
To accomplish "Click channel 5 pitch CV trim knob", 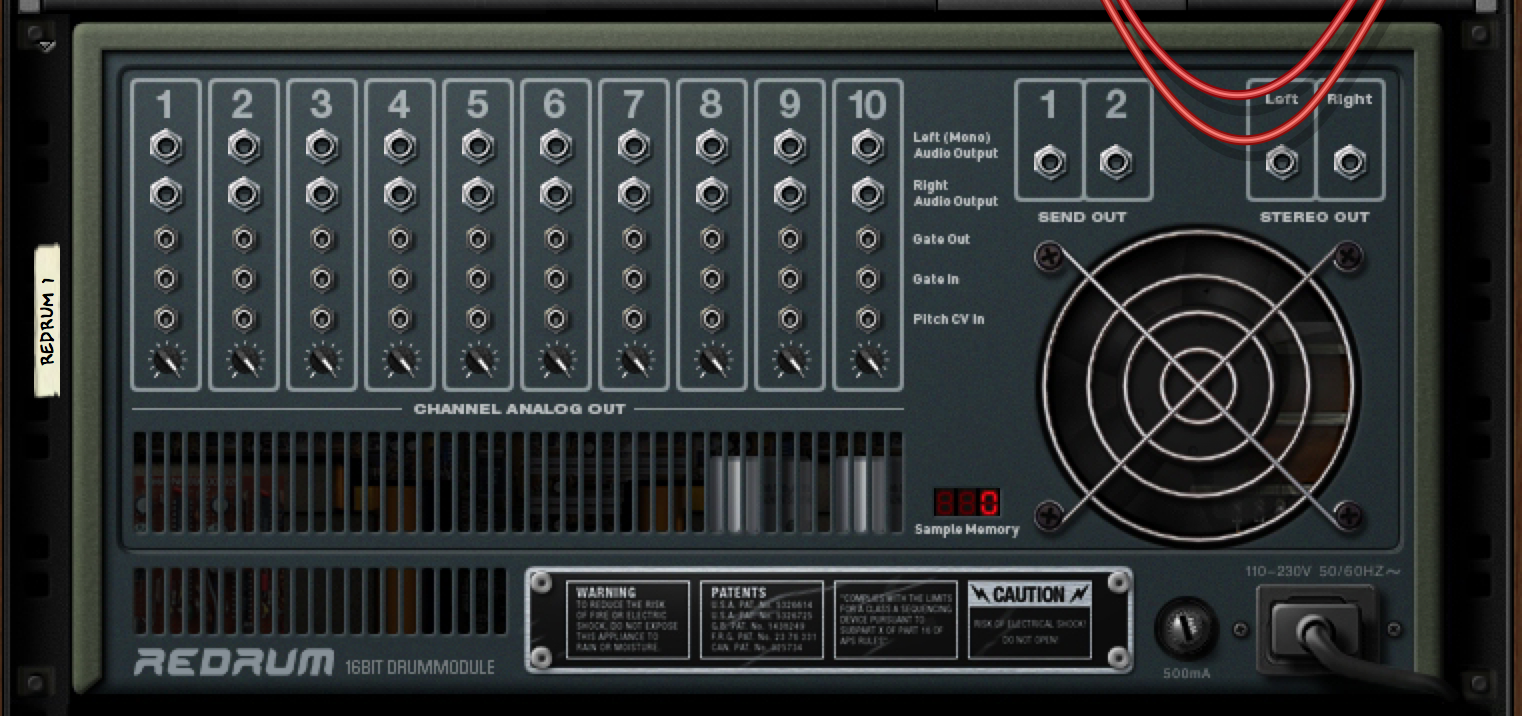I will [x=478, y=360].
